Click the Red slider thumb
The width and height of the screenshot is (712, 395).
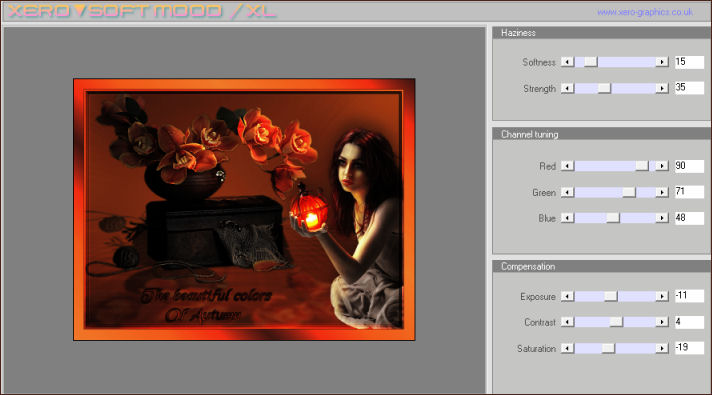coord(642,166)
